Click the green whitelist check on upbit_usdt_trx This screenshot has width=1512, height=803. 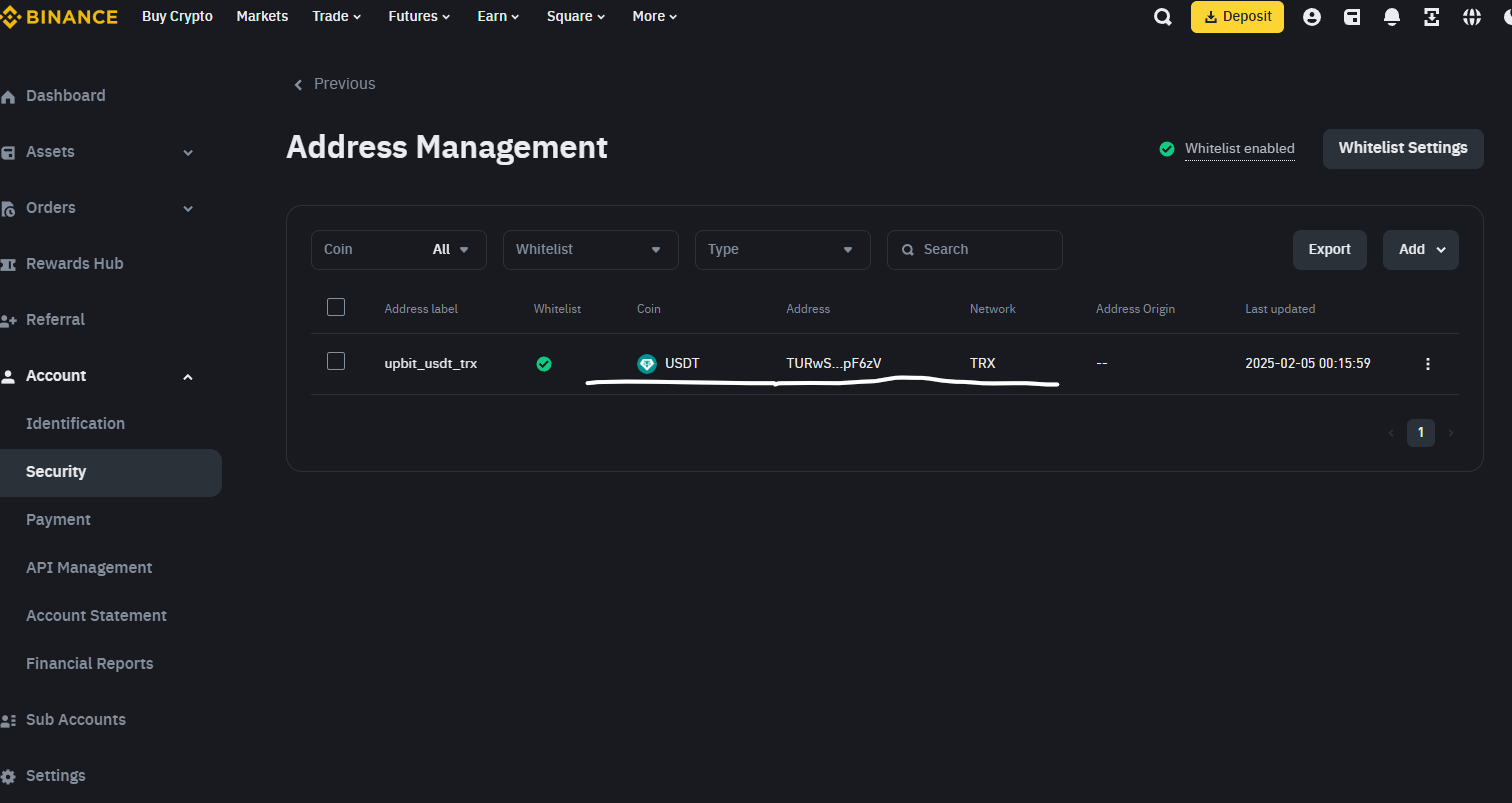pos(544,364)
